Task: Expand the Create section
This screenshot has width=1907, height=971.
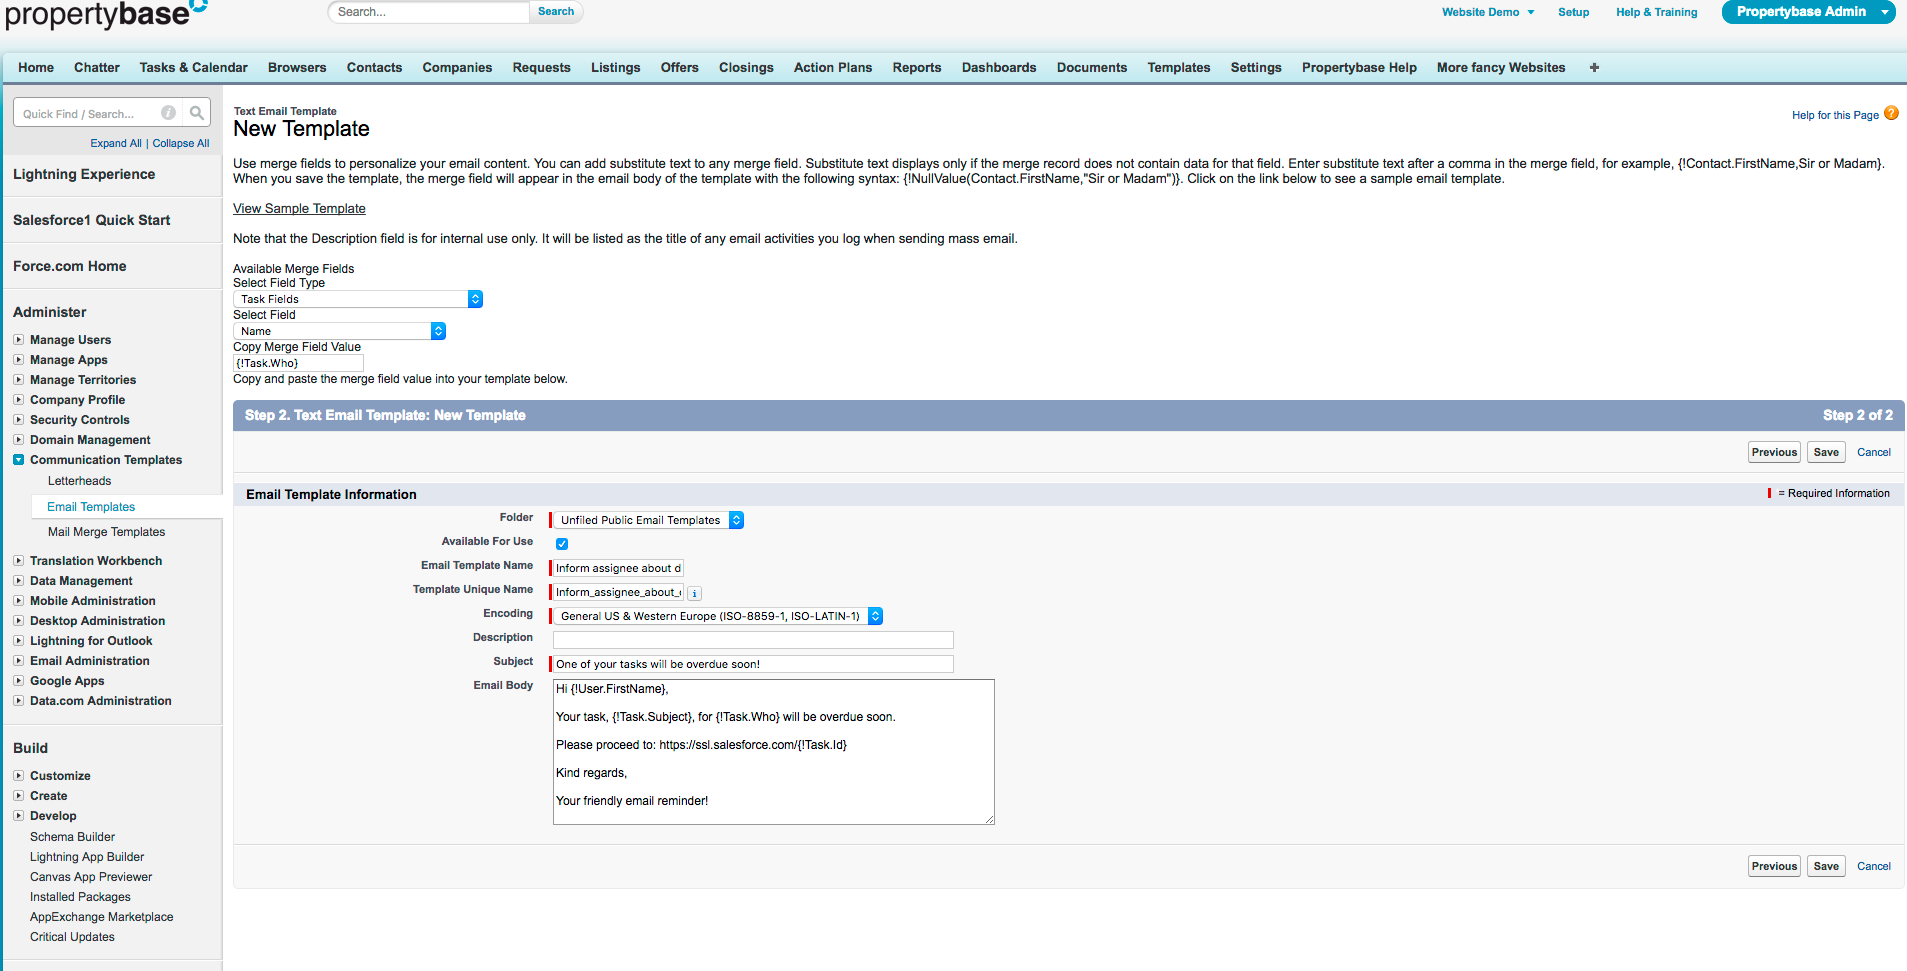Action: click(x=18, y=796)
